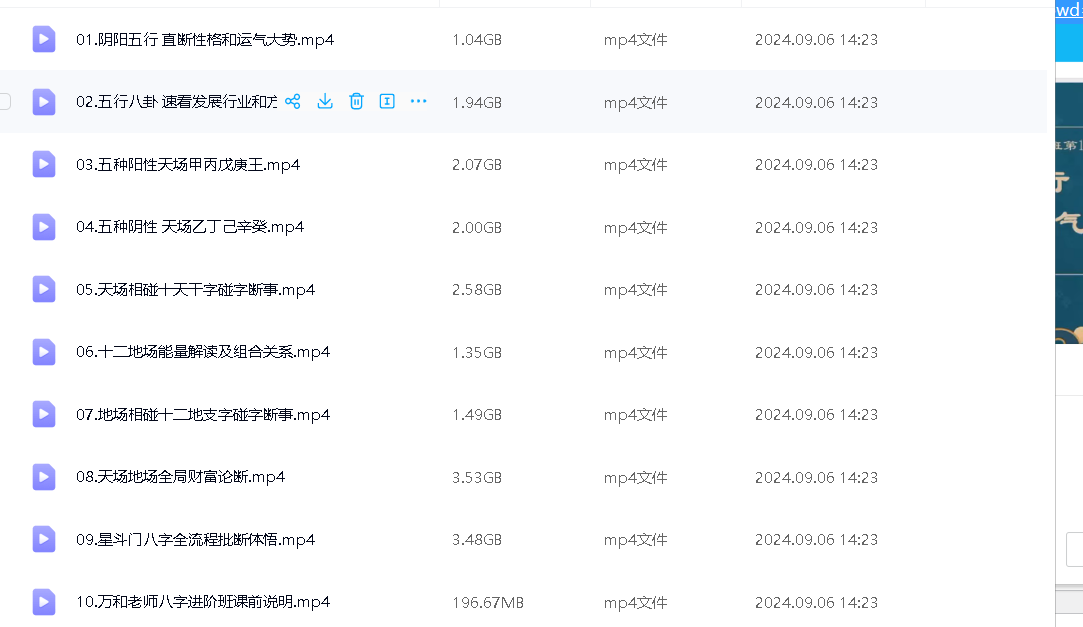1083x627 pixels.
Task: Delete file 02 using the trash icon
Action: point(356,101)
